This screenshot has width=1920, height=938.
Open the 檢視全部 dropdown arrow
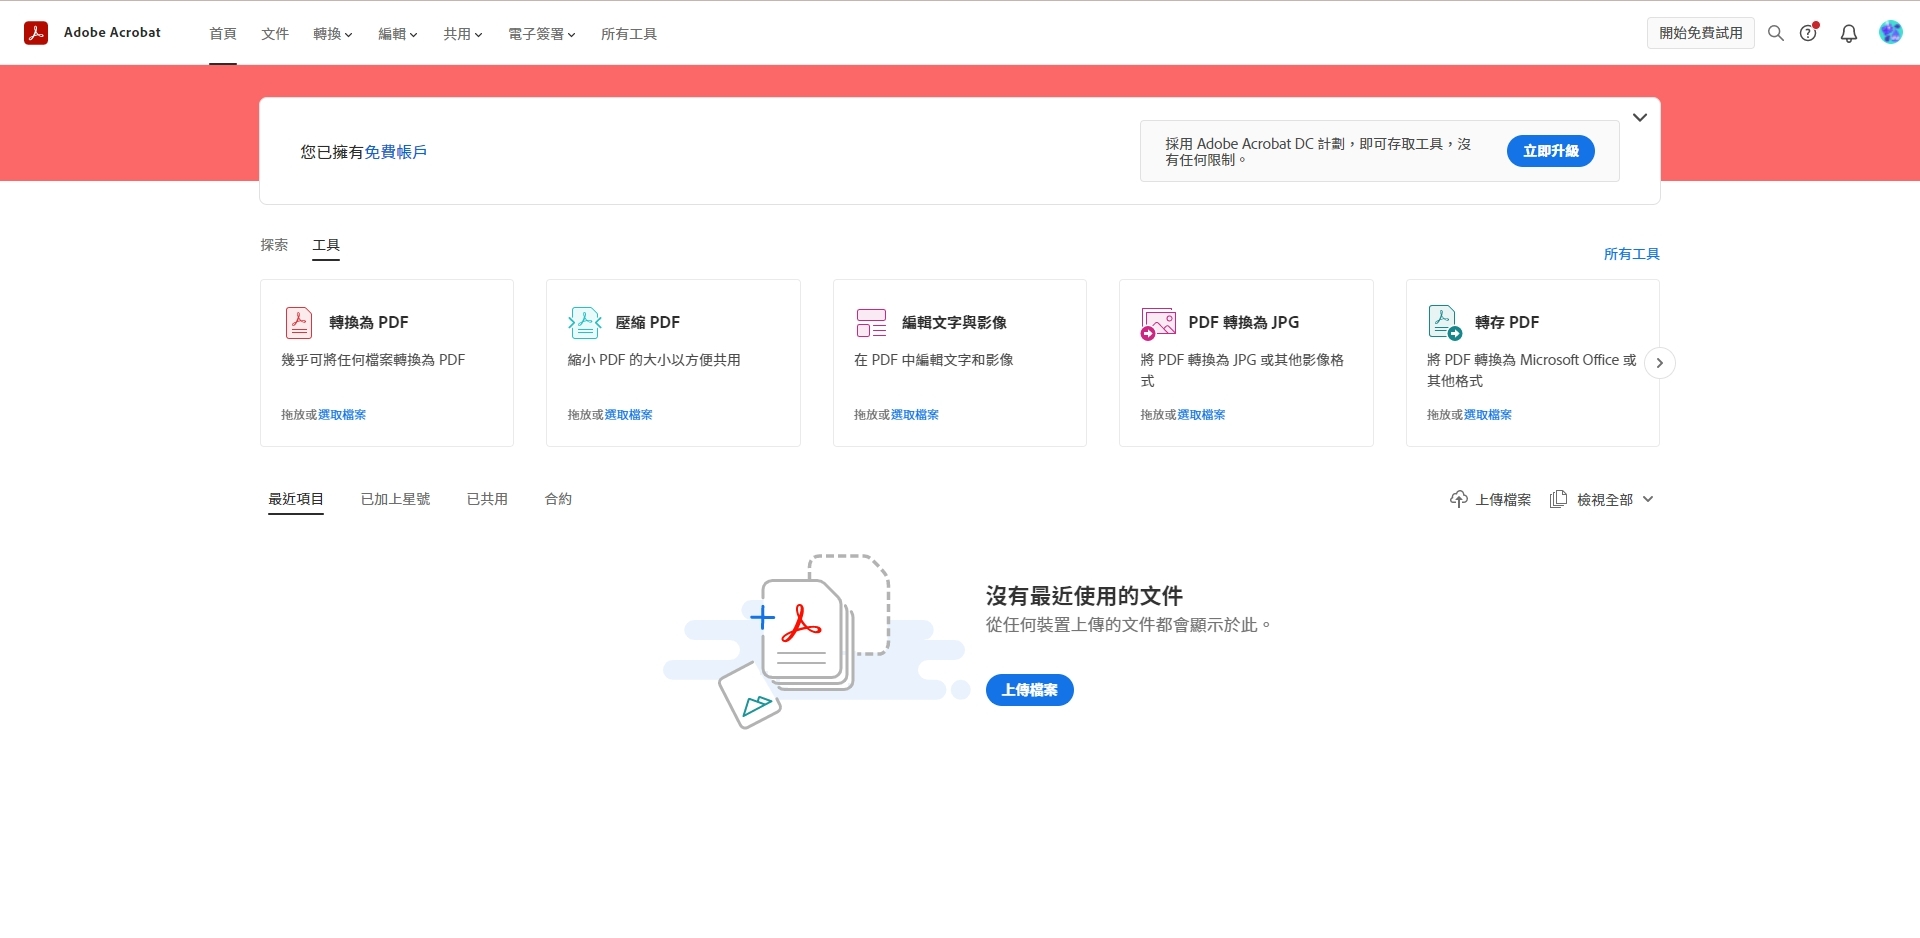click(x=1648, y=499)
